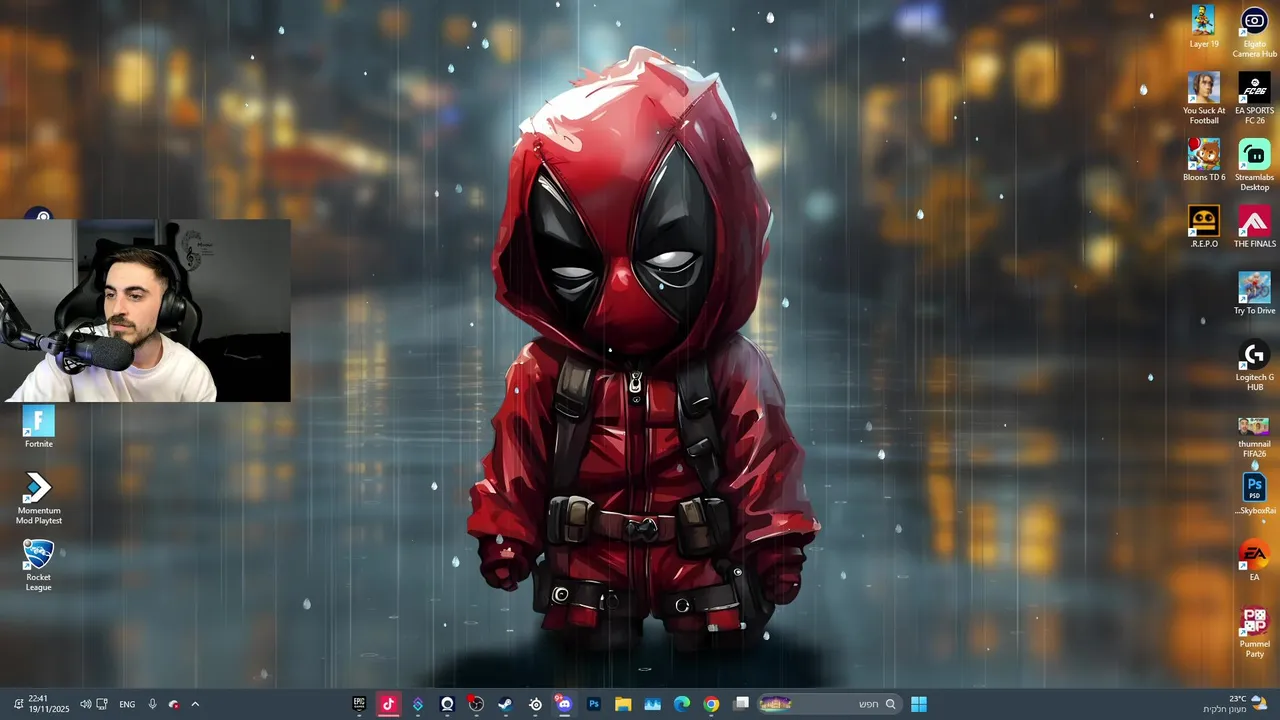Open File Explorer from taskbar
The image size is (1280, 720).
coord(623,704)
